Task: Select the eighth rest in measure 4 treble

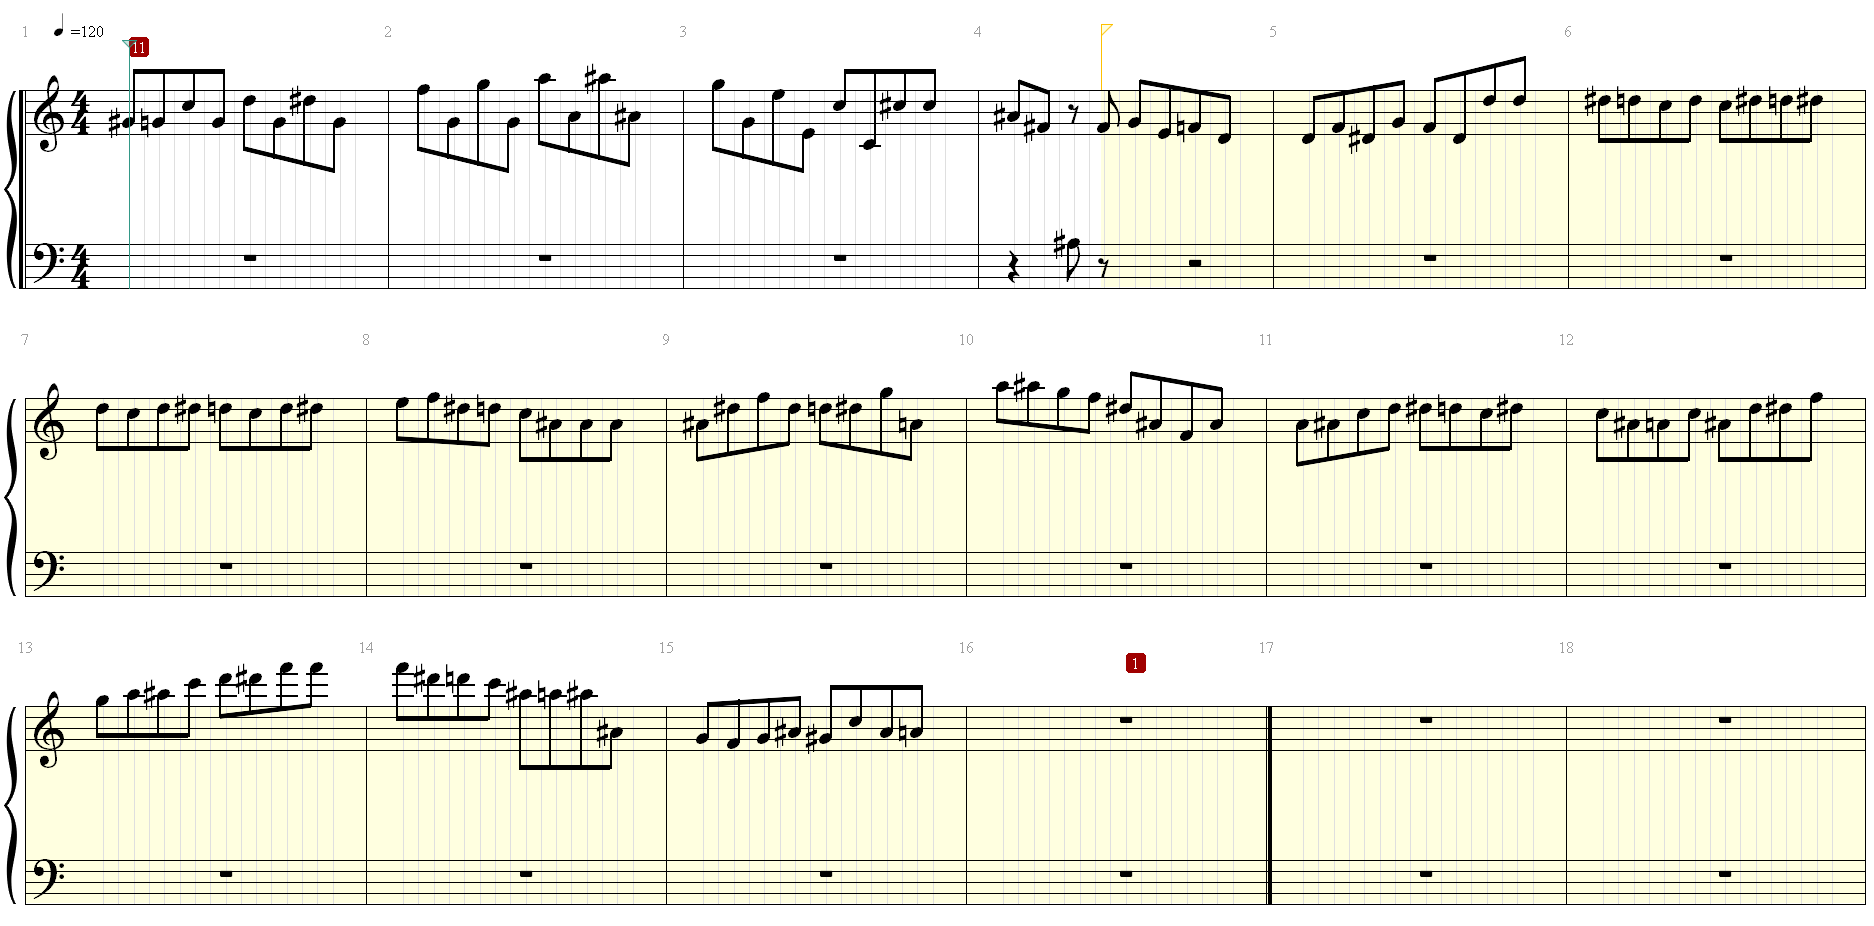Action: (x=1073, y=112)
